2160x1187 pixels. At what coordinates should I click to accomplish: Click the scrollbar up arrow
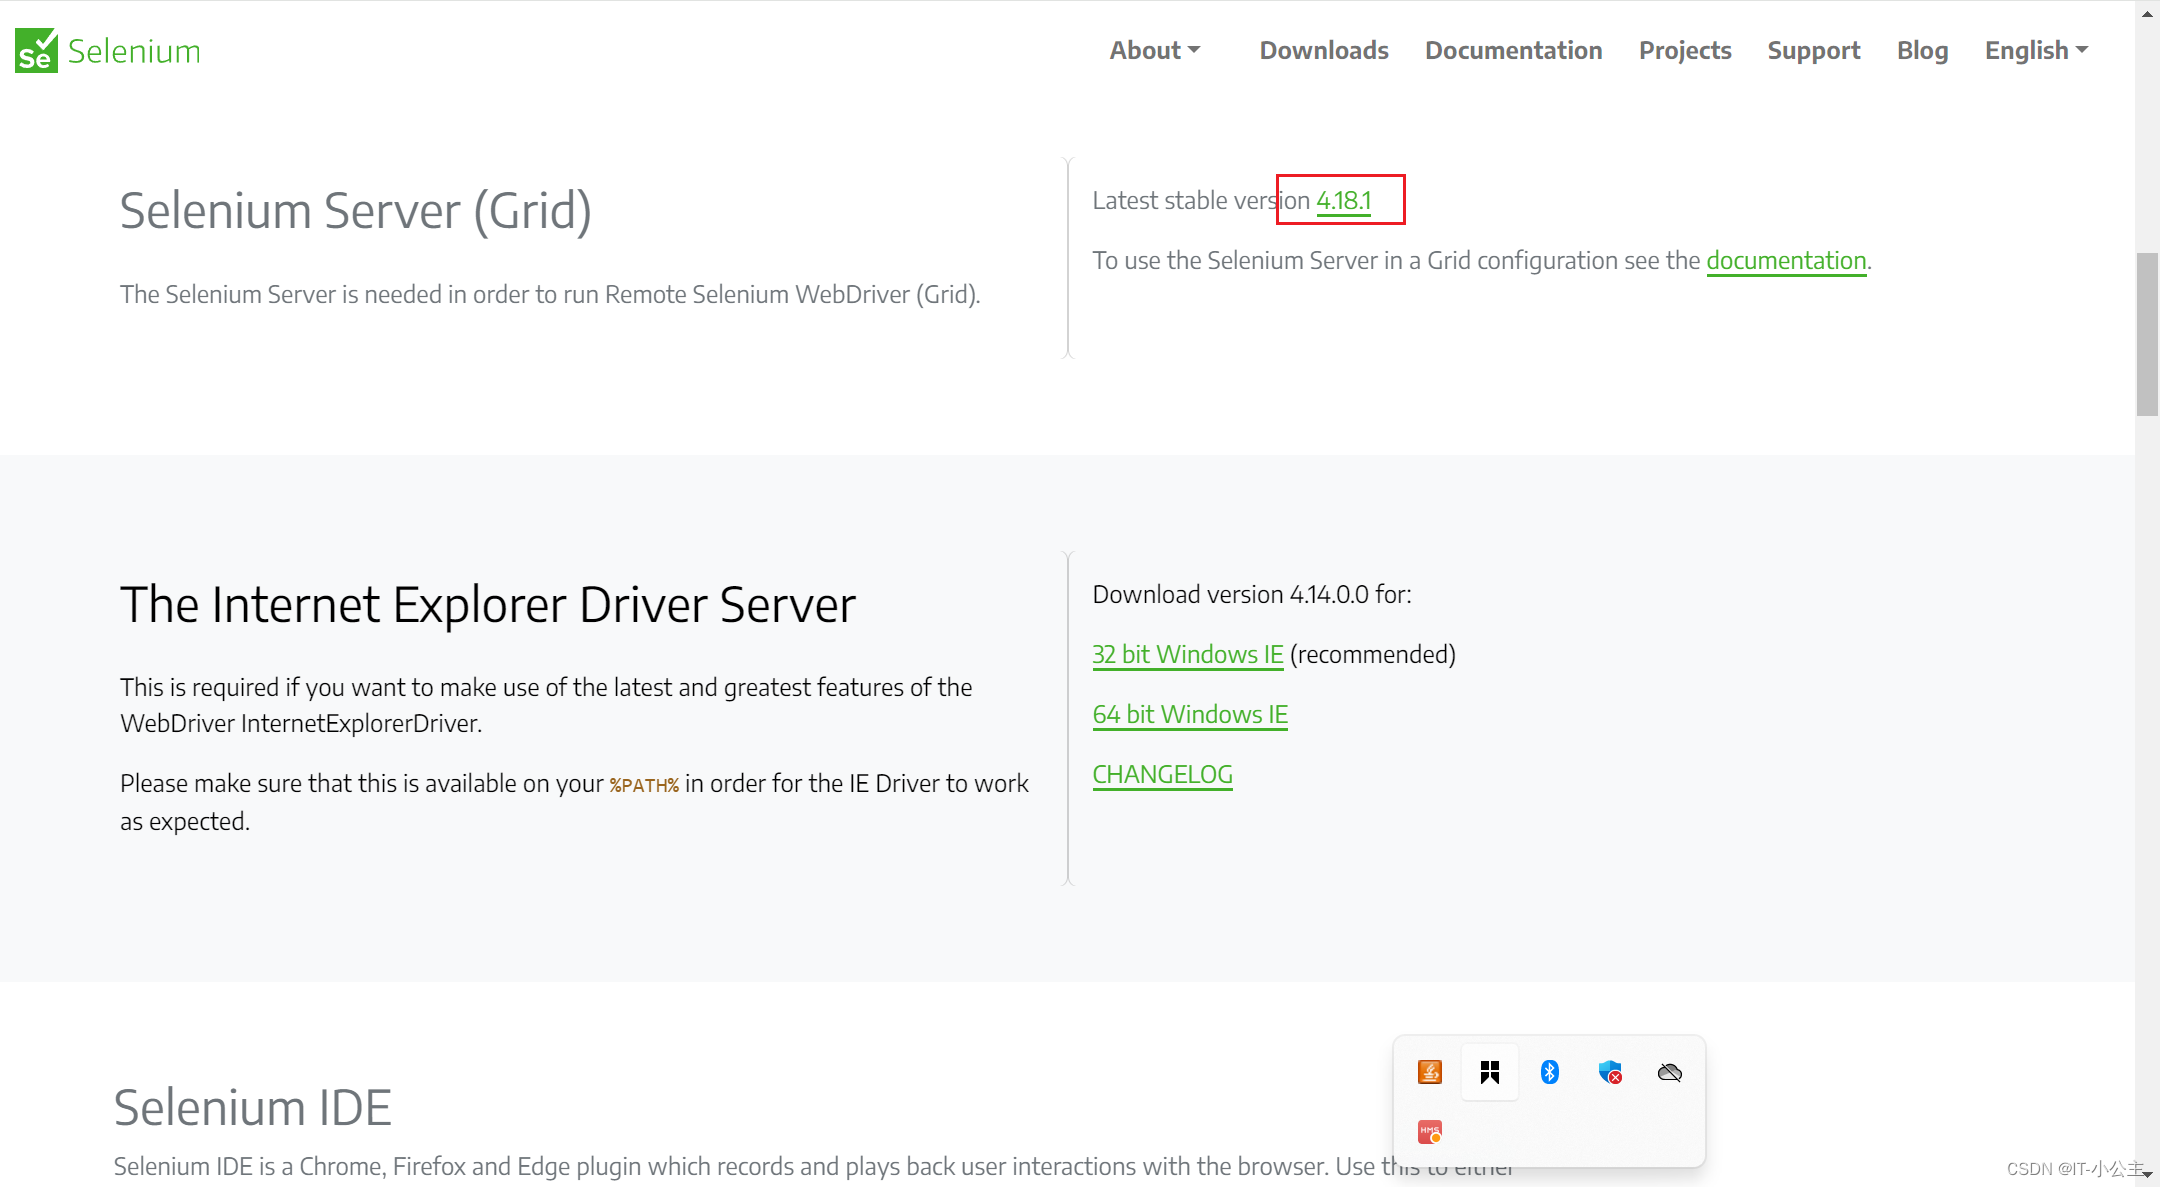pos(2147,13)
